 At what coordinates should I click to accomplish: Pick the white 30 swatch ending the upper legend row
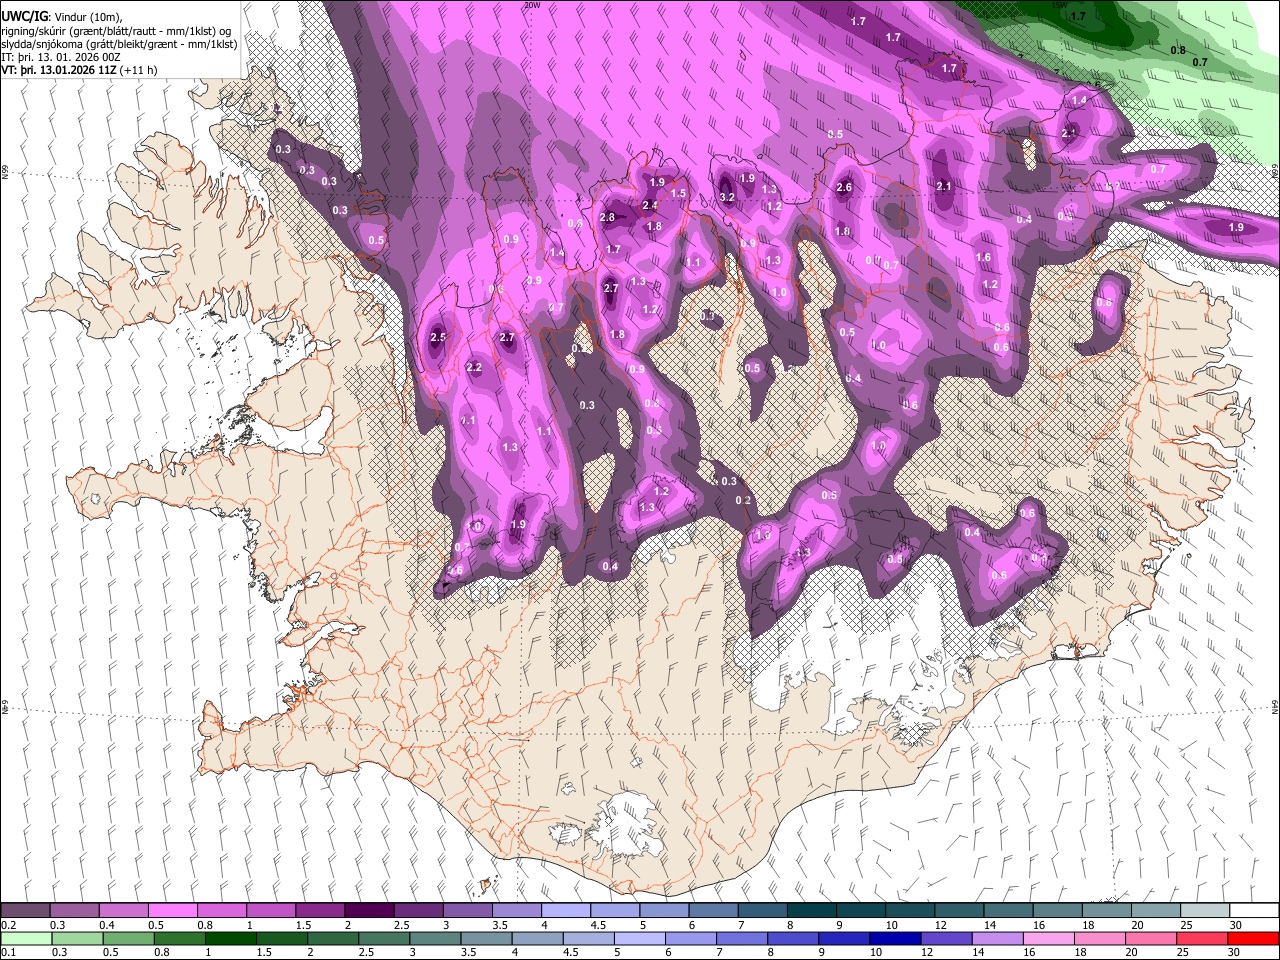coord(1253,911)
